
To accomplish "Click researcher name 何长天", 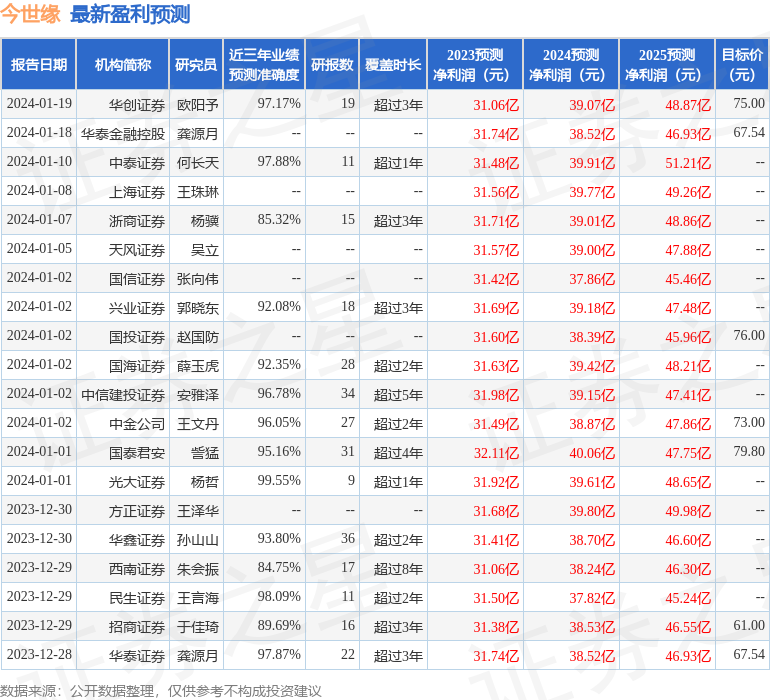I will pyautogui.click(x=197, y=163).
